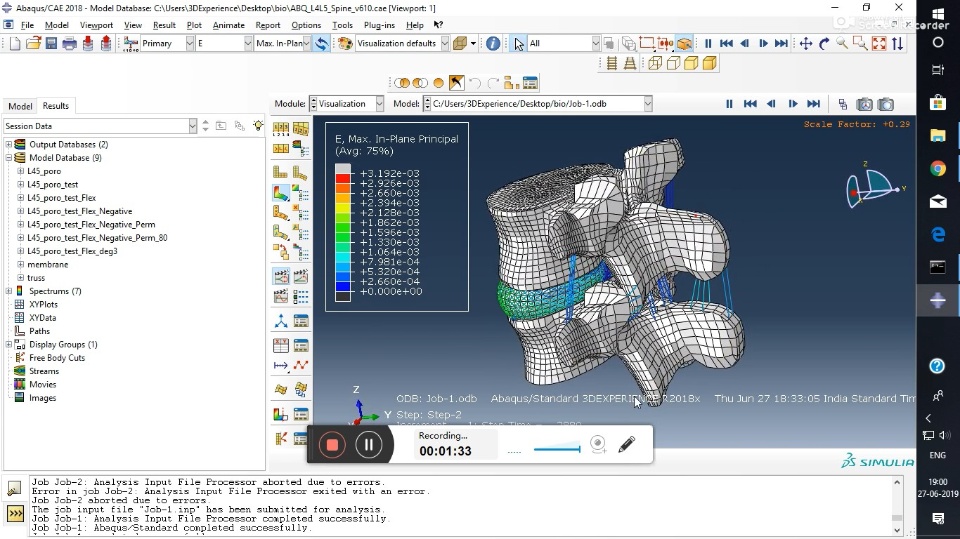Open the Plug-ins menu
960x539 pixels.
pyautogui.click(x=379, y=25)
